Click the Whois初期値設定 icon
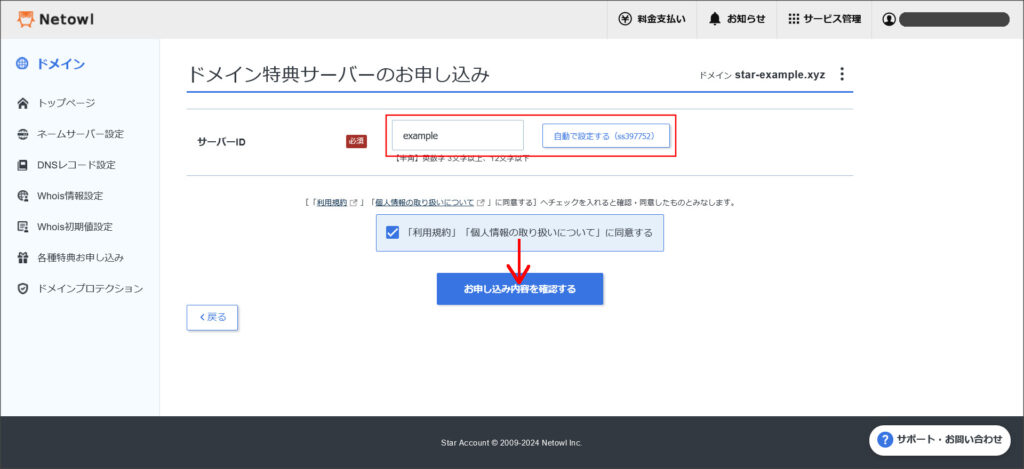The image size is (1024, 469). click(23, 227)
